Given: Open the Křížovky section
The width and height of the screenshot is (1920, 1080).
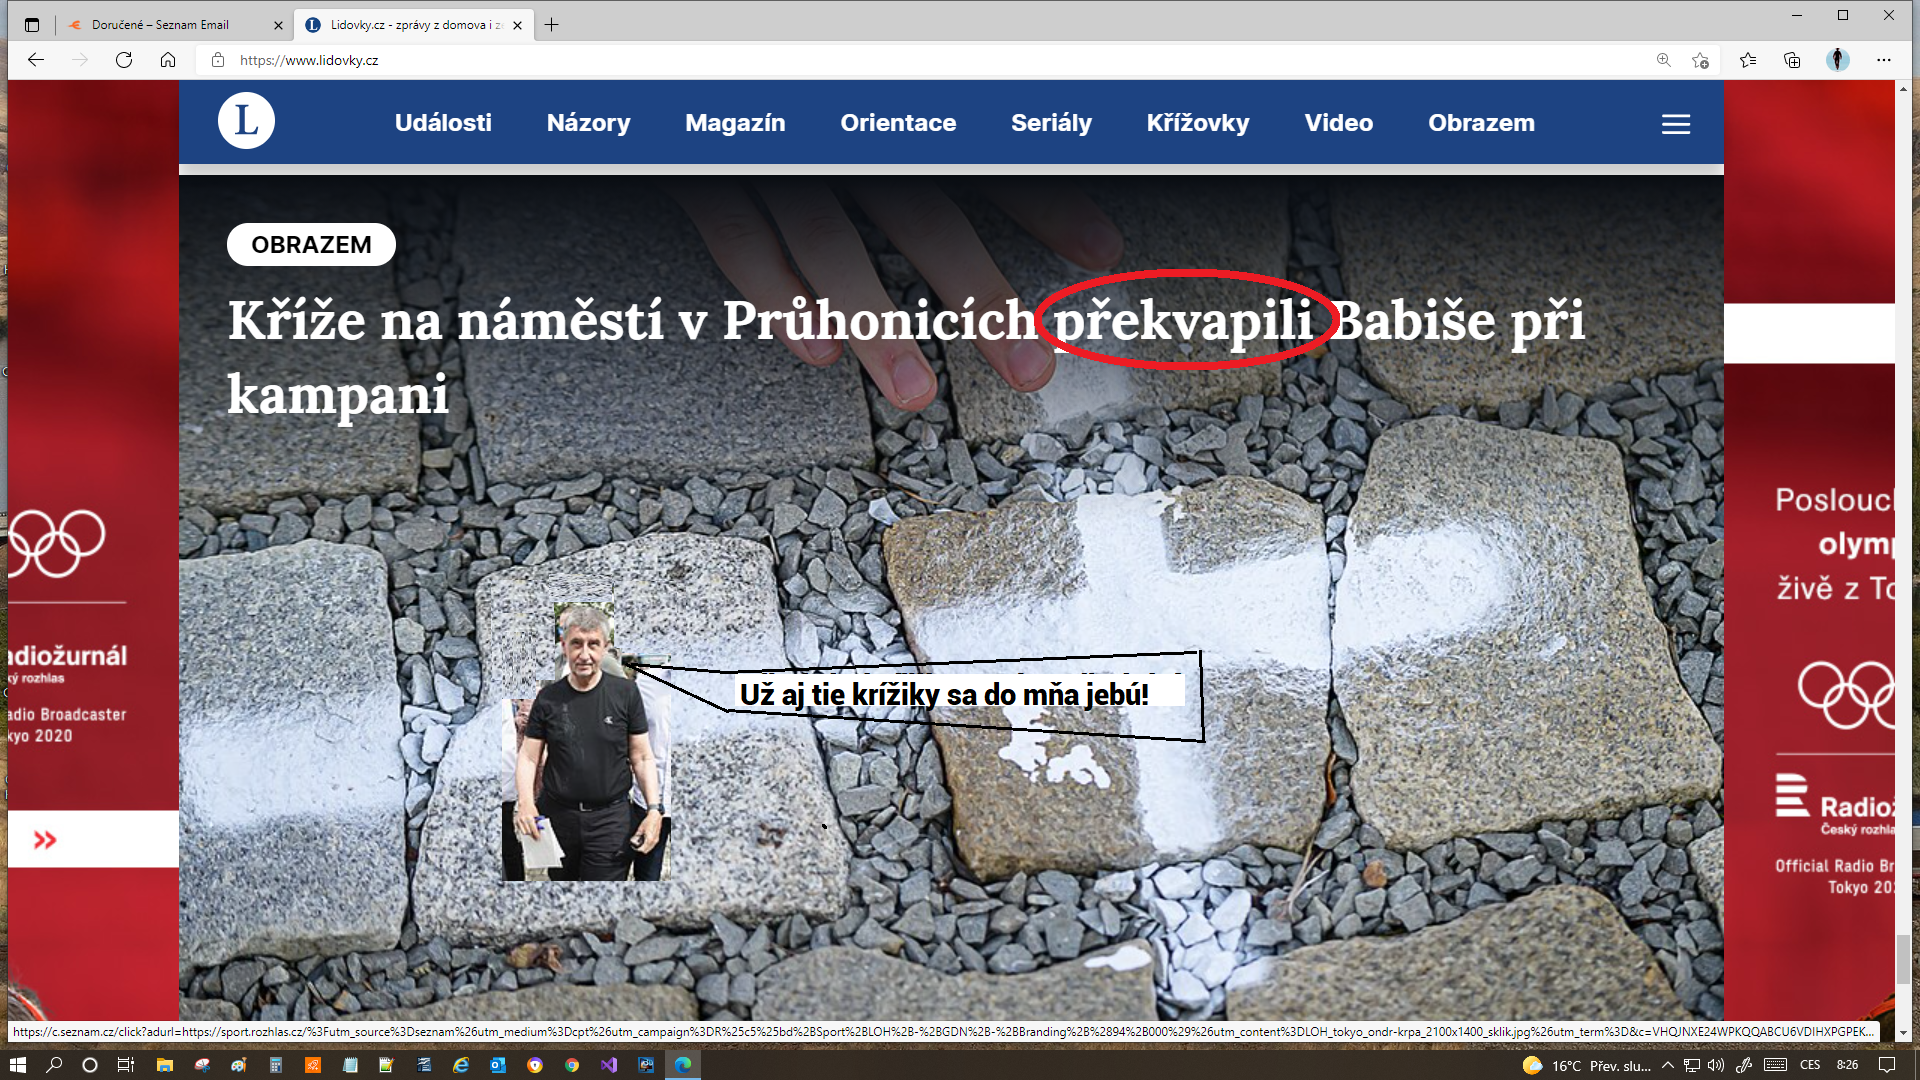Looking at the screenshot, I should pos(1198,123).
